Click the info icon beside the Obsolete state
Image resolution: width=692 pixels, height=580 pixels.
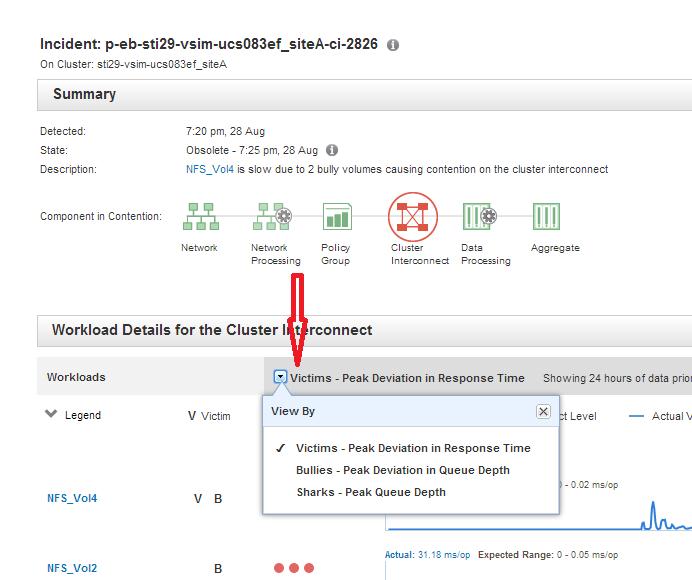(x=332, y=150)
